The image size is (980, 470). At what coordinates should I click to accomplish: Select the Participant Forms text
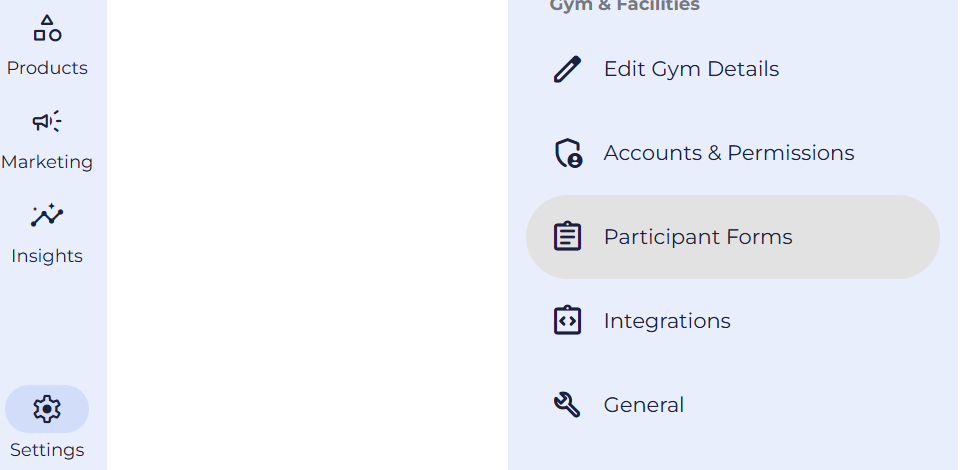[x=698, y=237]
